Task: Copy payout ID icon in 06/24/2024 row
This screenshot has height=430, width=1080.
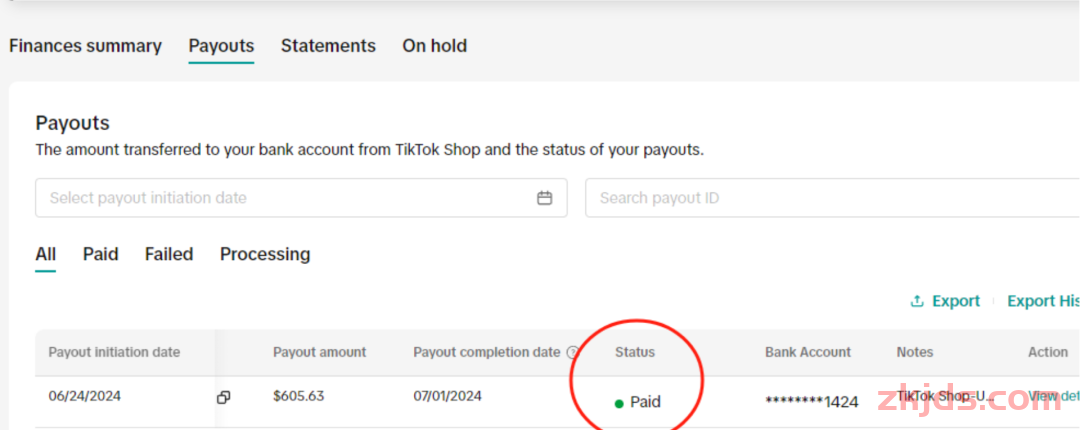Action: (223, 397)
